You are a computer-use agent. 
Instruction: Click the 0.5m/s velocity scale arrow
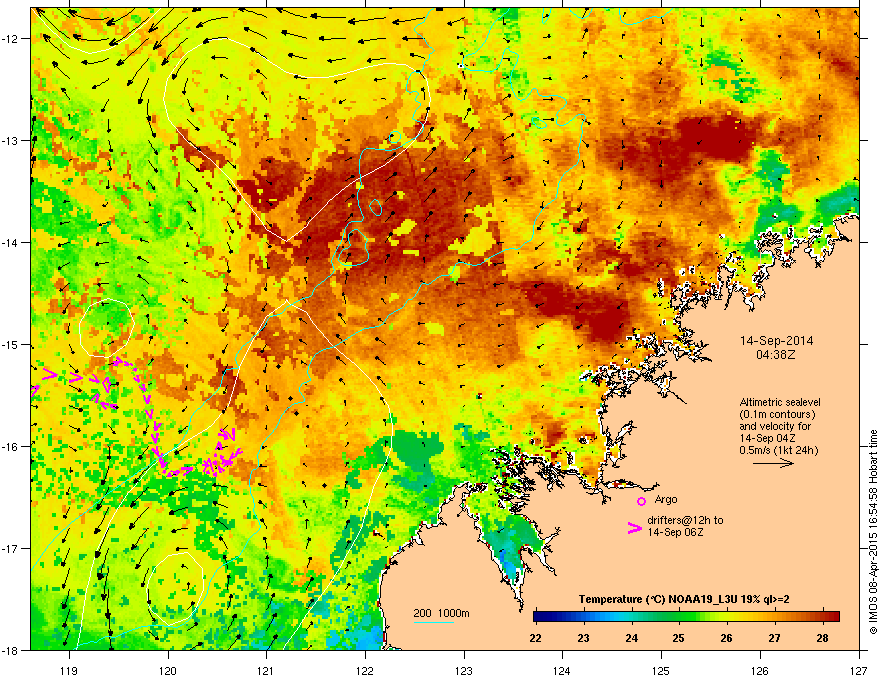(x=773, y=463)
